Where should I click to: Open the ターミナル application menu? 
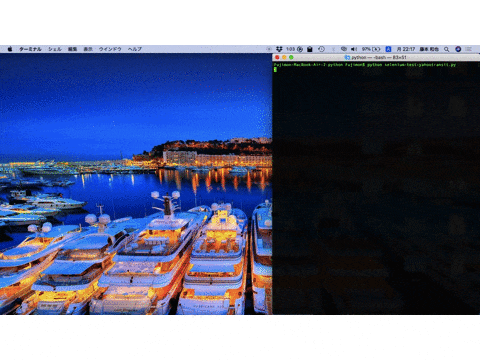click(x=30, y=49)
